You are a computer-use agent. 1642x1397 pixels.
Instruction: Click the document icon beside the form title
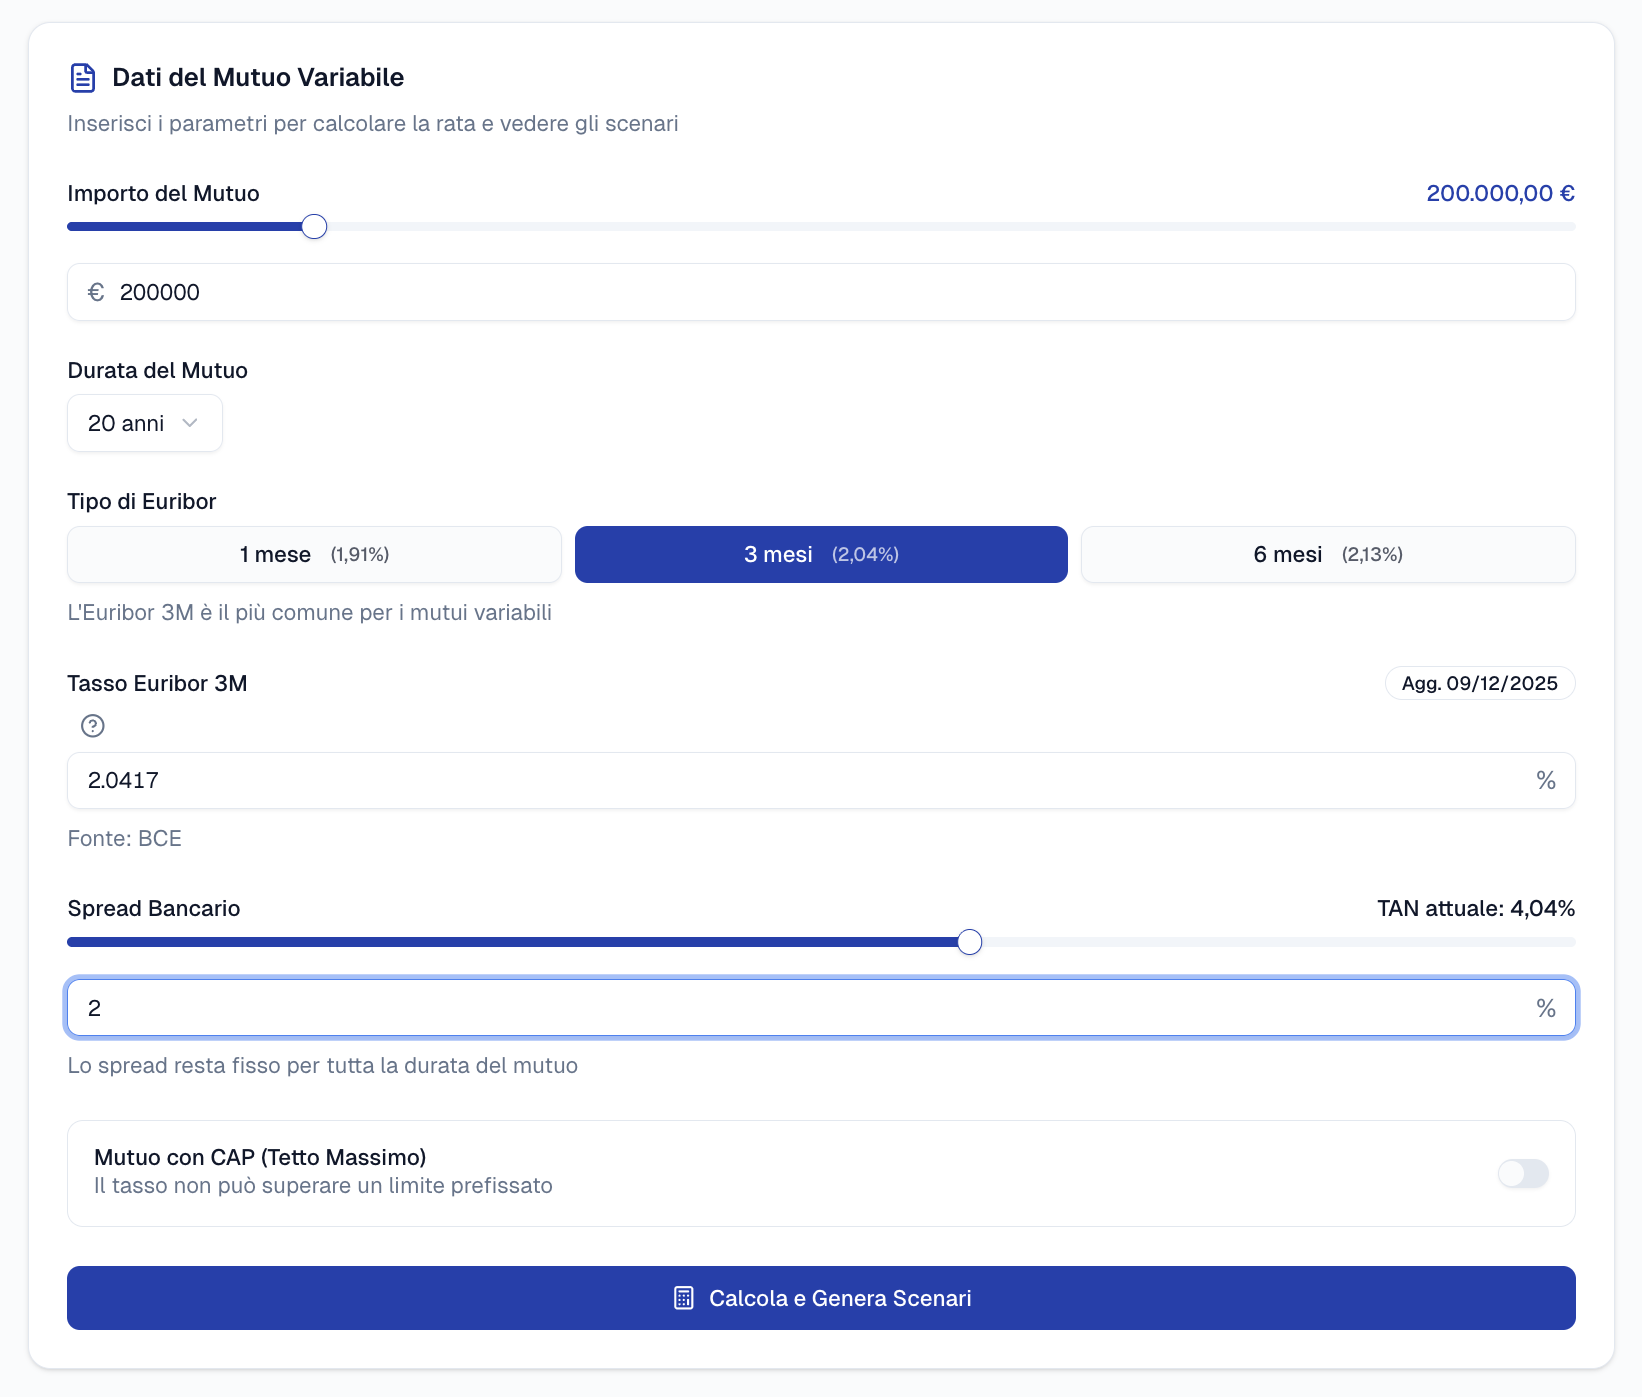pos(83,78)
